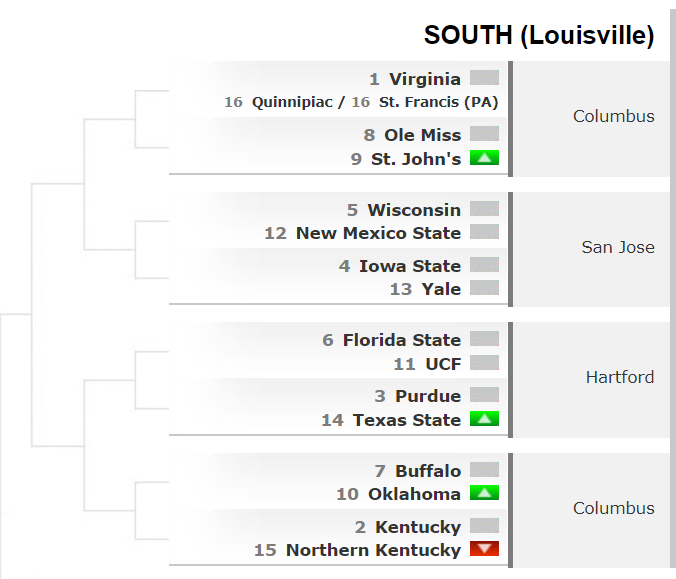Select St. Francis (PA) team name
This screenshot has width=676, height=579.
click(438, 103)
